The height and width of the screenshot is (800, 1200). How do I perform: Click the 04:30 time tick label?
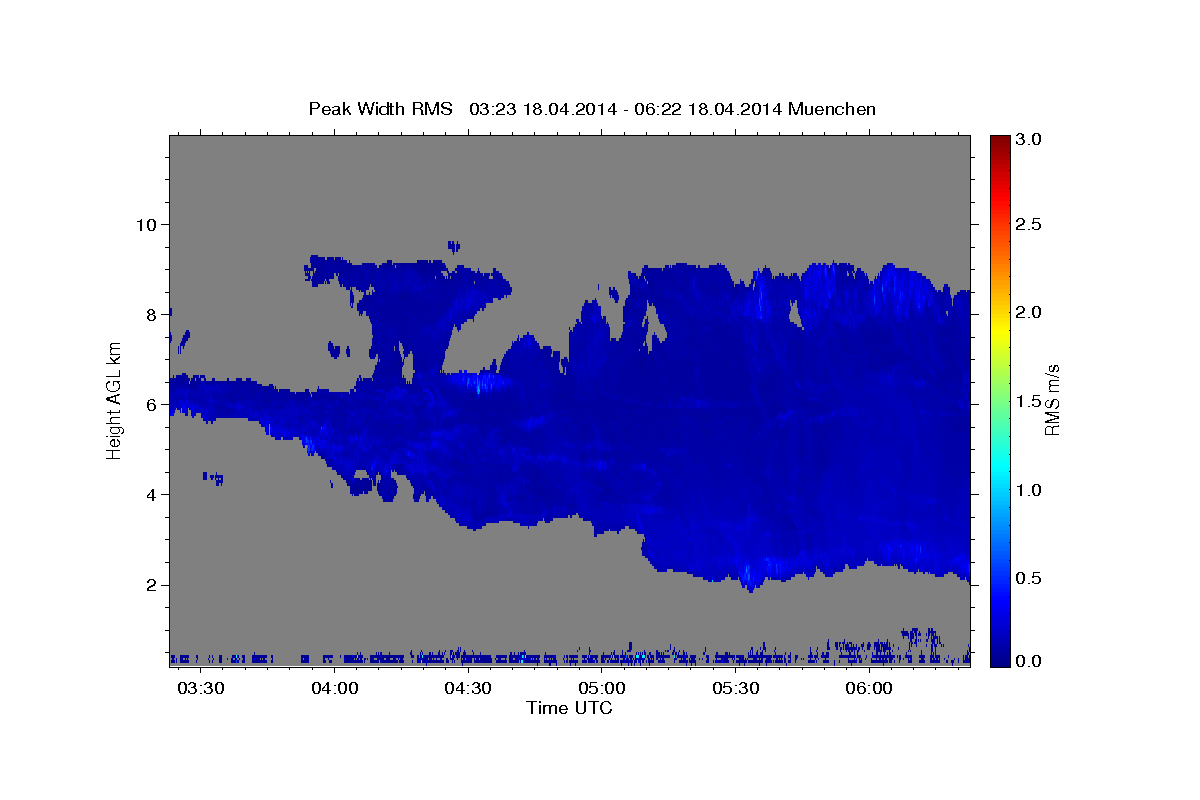[468, 689]
